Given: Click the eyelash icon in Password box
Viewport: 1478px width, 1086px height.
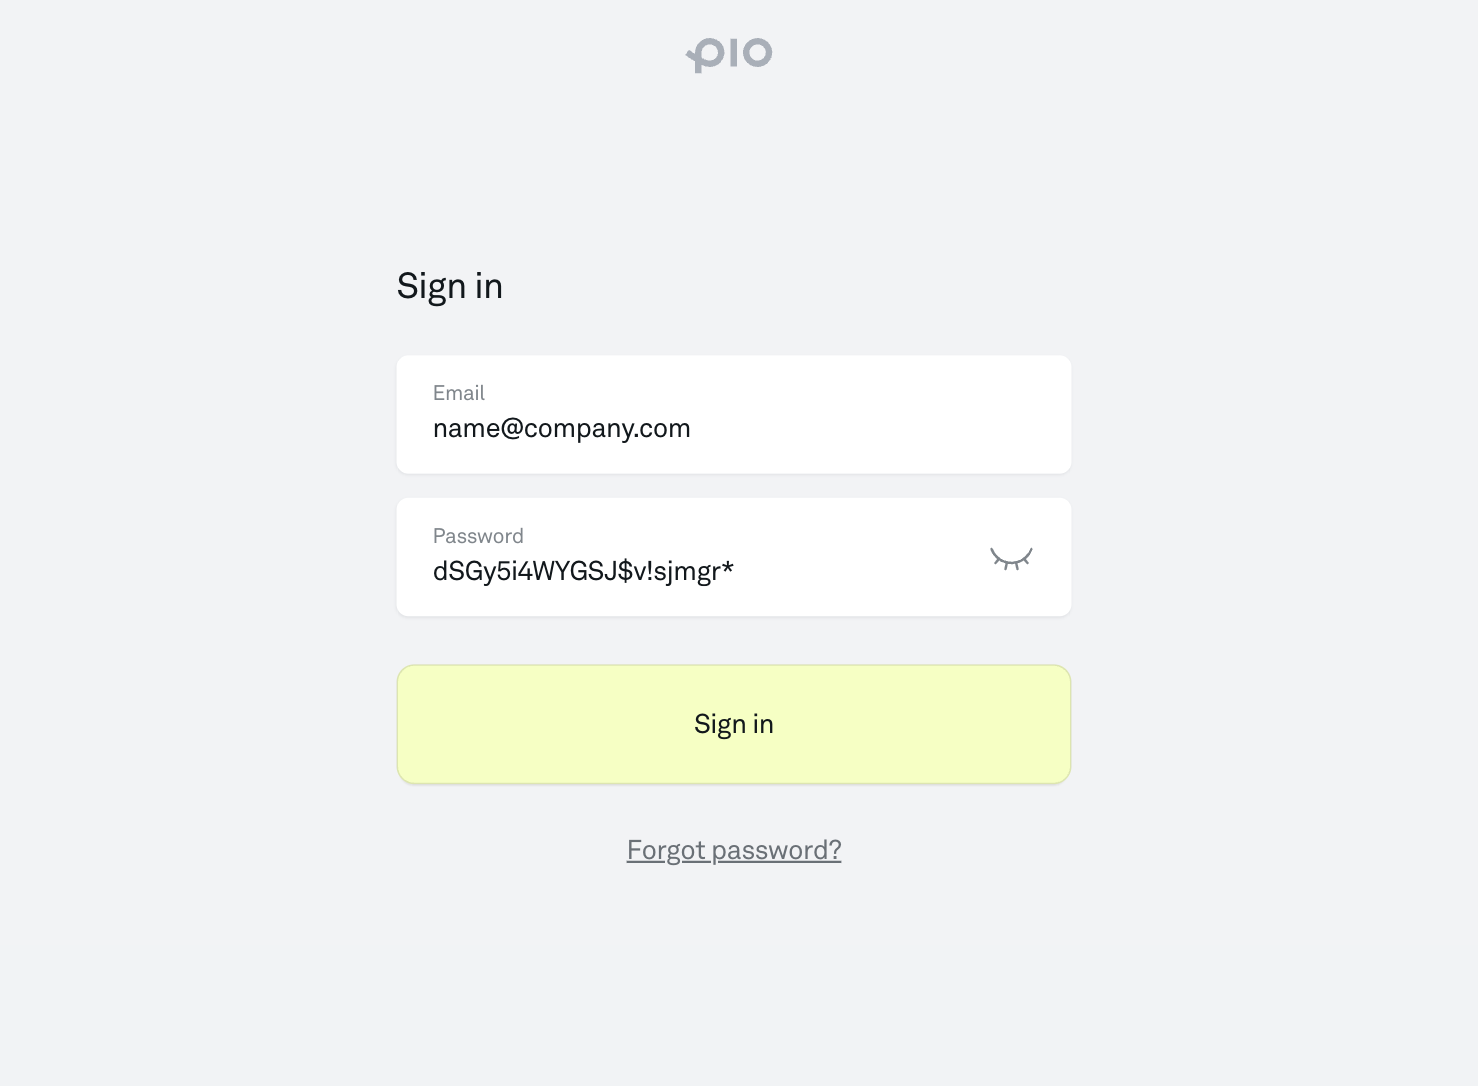Looking at the screenshot, I should point(1010,558).
